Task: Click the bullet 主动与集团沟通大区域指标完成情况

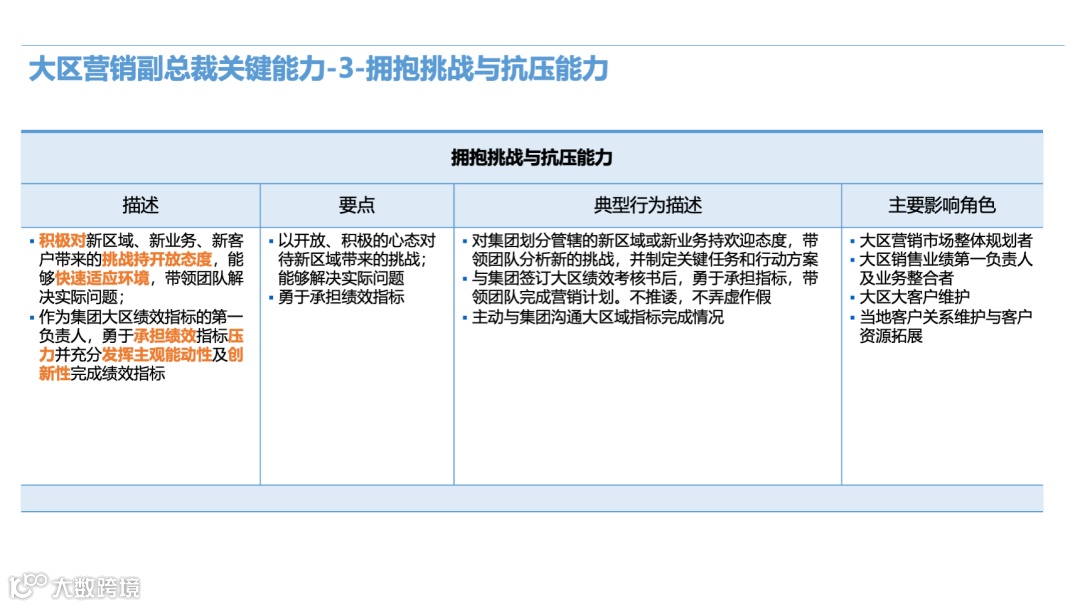Action: (x=598, y=317)
